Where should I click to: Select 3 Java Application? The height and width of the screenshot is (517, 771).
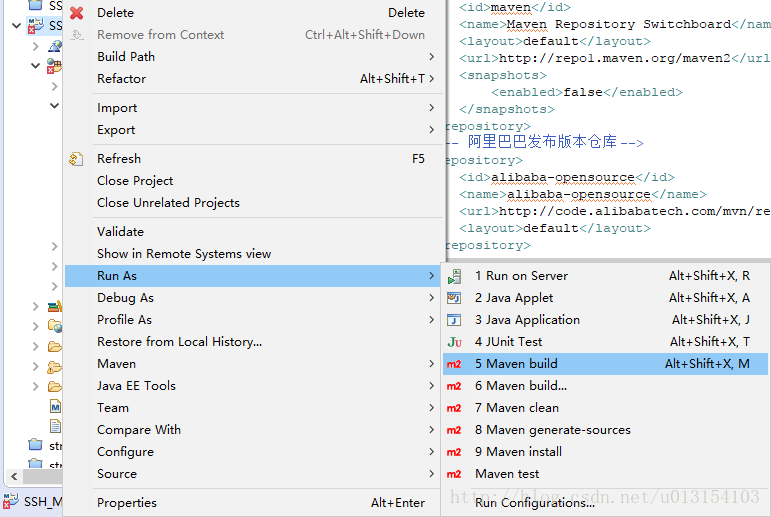pyautogui.click(x=605, y=320)
